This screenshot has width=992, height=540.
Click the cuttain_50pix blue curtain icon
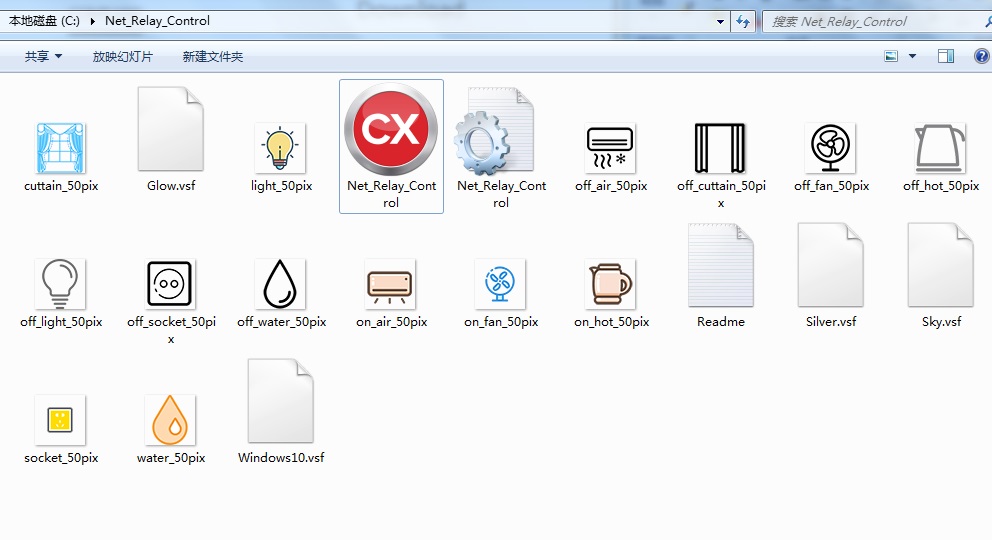tap(61, 148)
